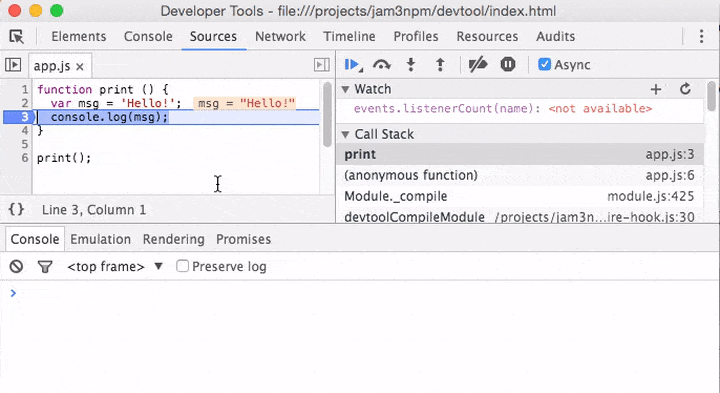720x393 pixels.
Task: Activate the inspect element picker
Action: [17, 36]
